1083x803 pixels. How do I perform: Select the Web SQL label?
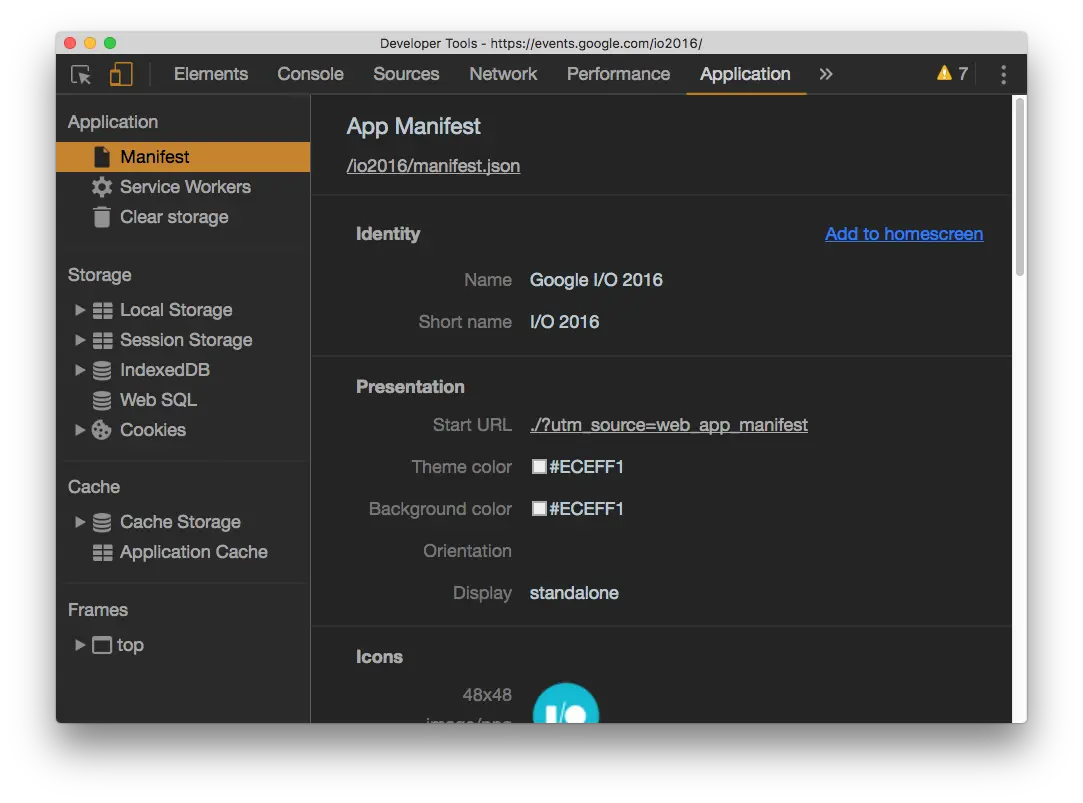[158, 400]
